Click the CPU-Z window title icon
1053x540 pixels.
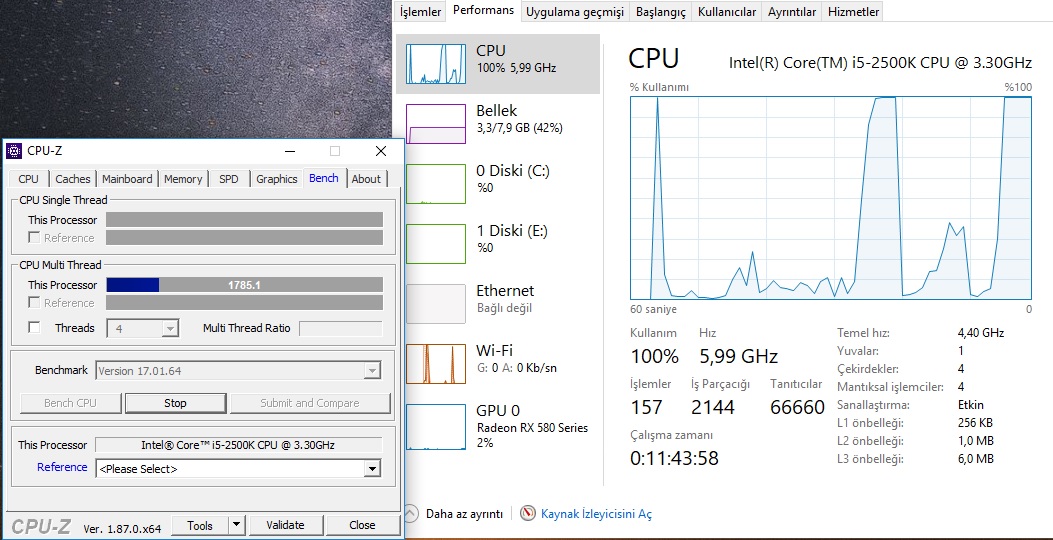point(13,150)
